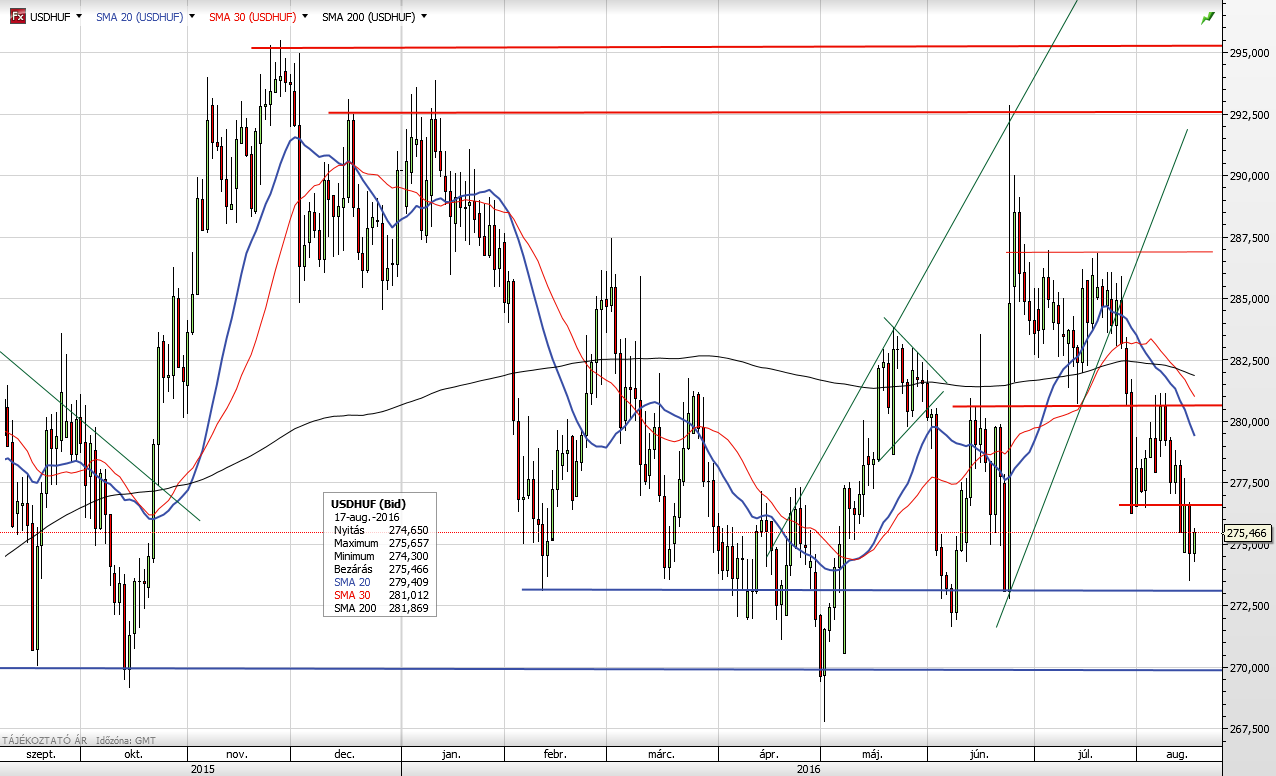Click the 17-aug.-2016 date in data box
Screen dimensions: 1276x776
pyautogui.click(x=364, y=516)
